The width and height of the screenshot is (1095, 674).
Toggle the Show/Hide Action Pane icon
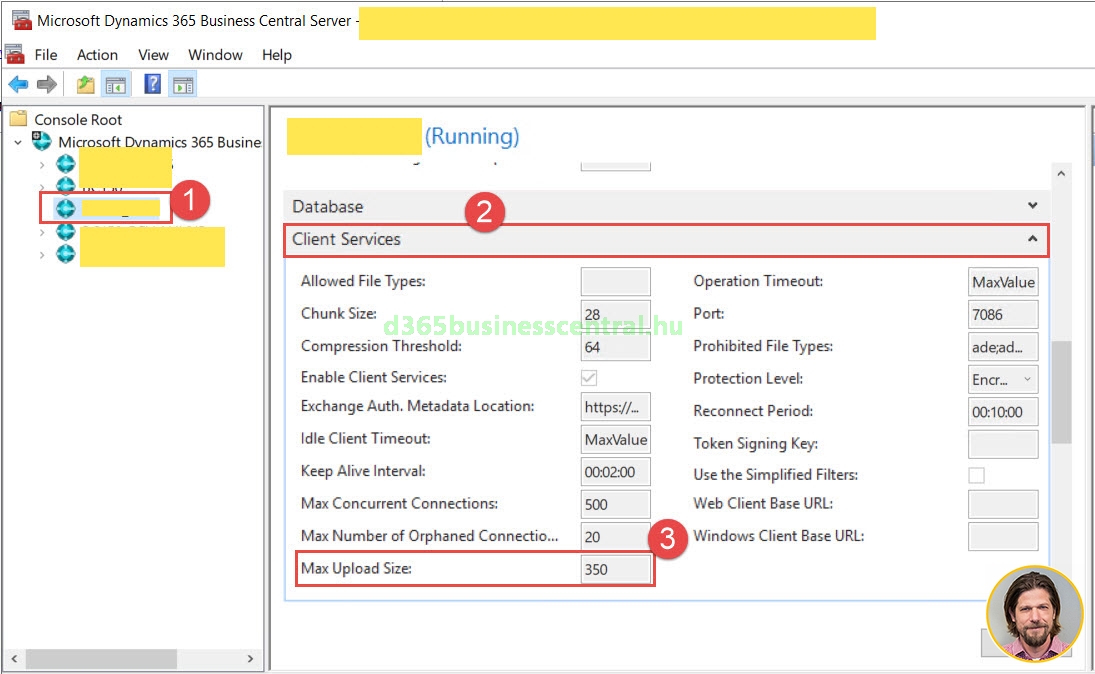coord(183,85)
